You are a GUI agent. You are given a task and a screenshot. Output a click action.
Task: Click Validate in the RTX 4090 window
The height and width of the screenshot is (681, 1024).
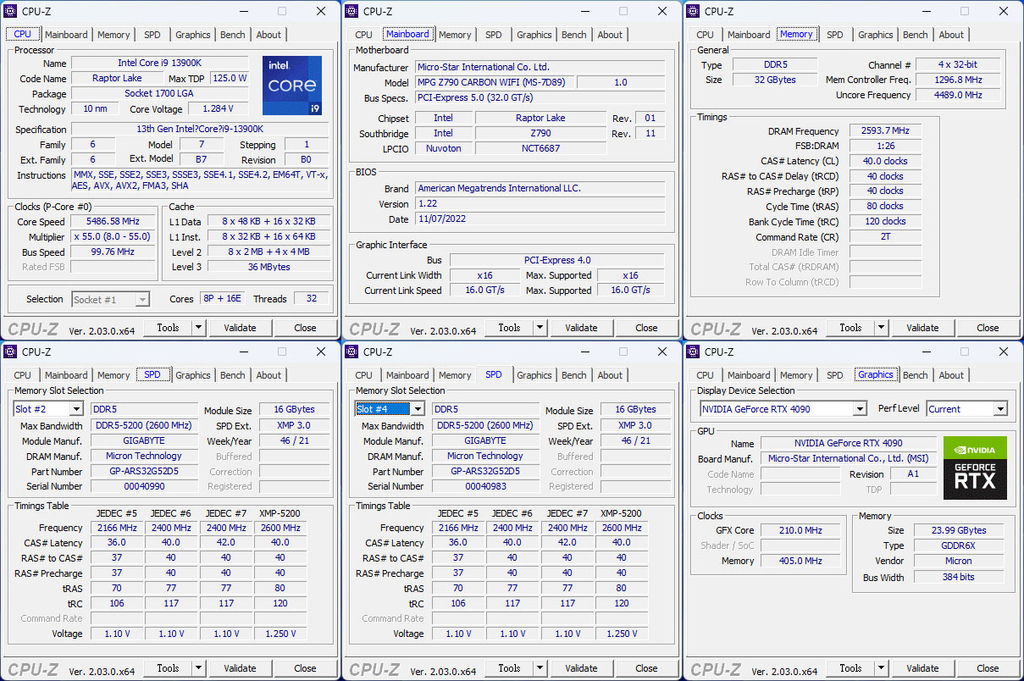[922, 669]
